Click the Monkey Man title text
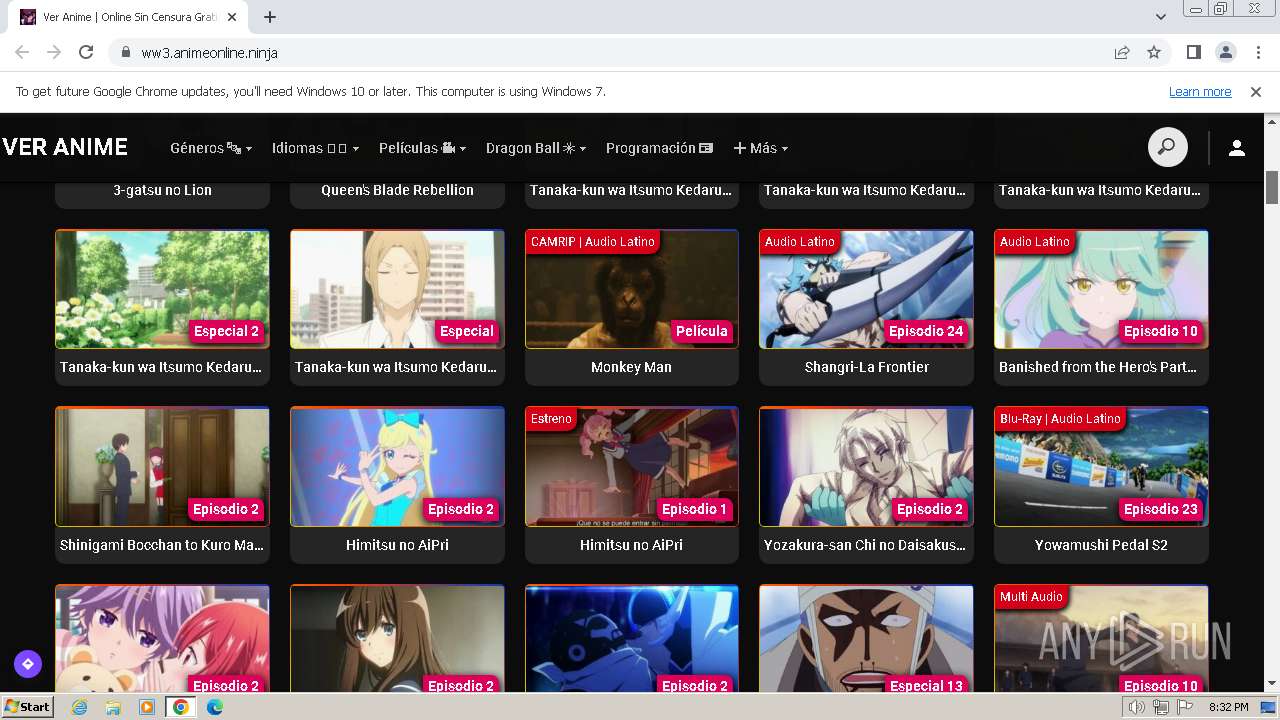 coord(631,367)
